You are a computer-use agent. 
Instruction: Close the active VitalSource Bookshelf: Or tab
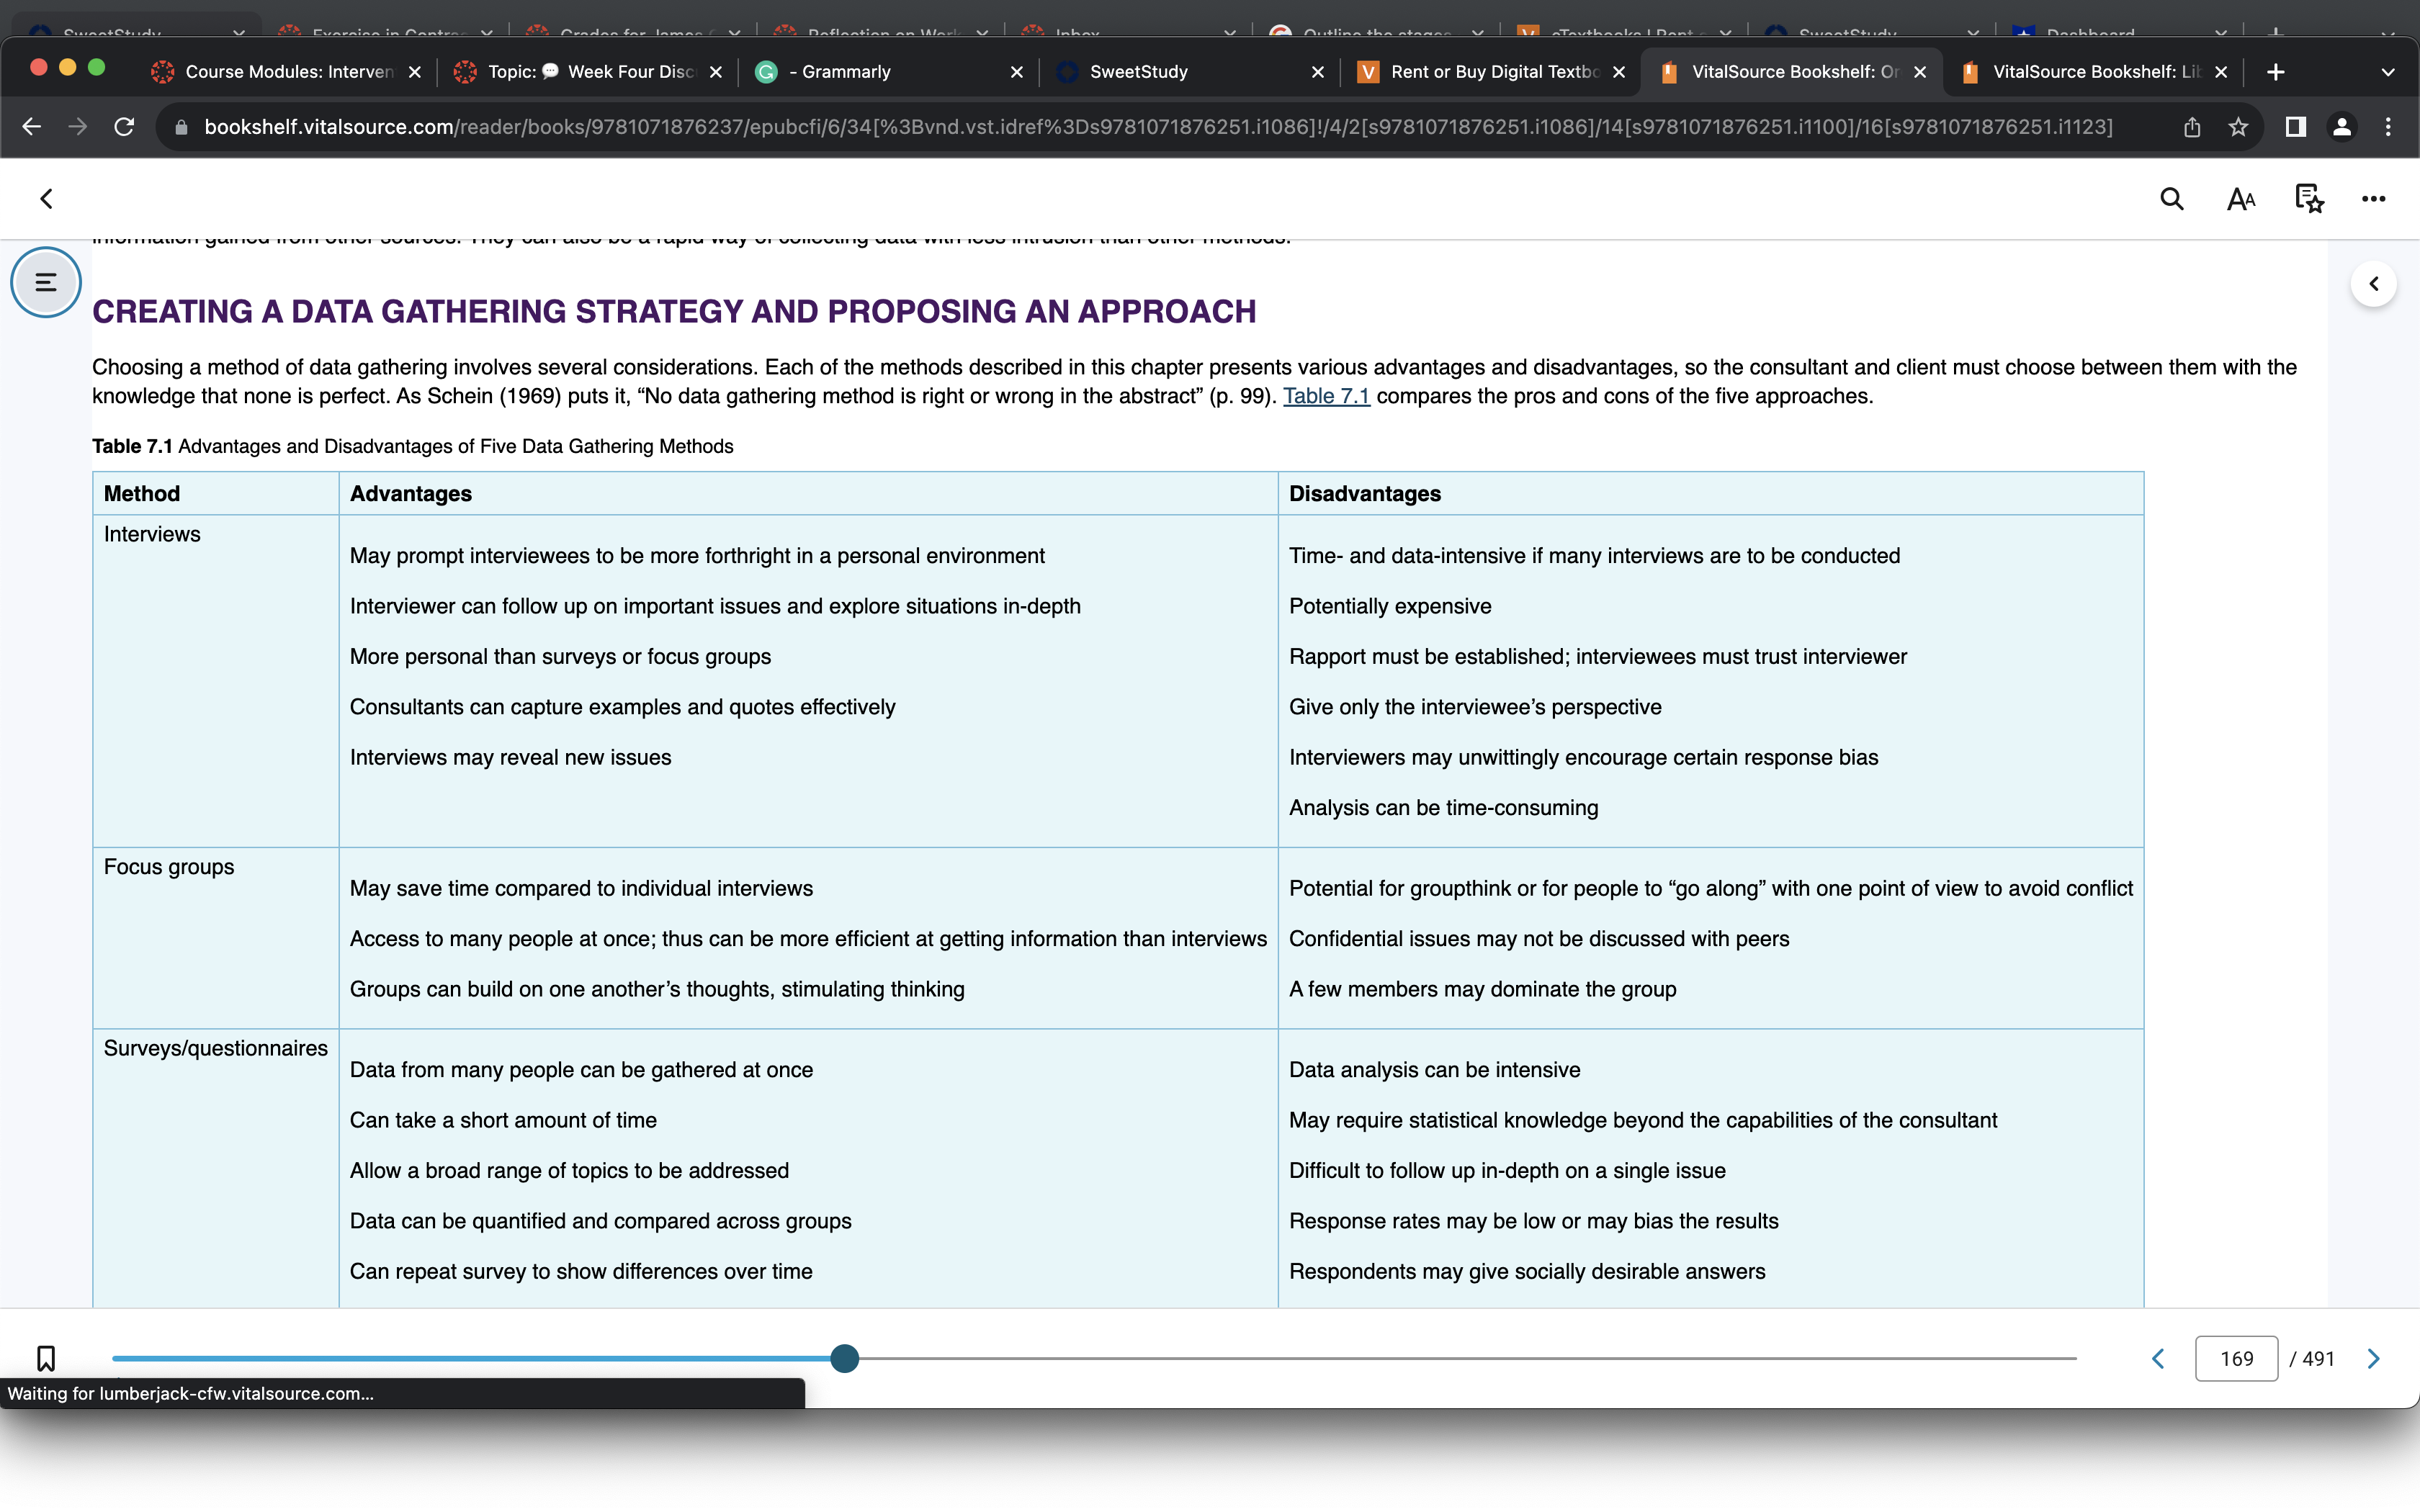coord(1920,72)
